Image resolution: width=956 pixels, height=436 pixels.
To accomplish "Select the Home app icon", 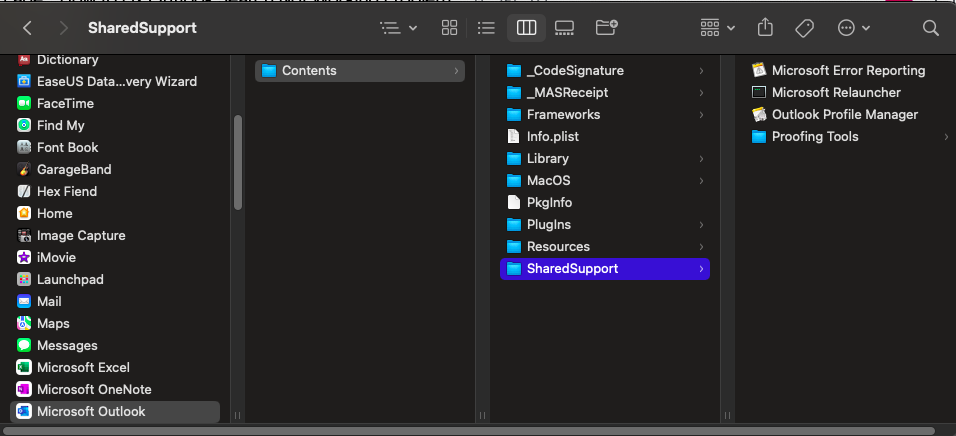I will (24, 213).
